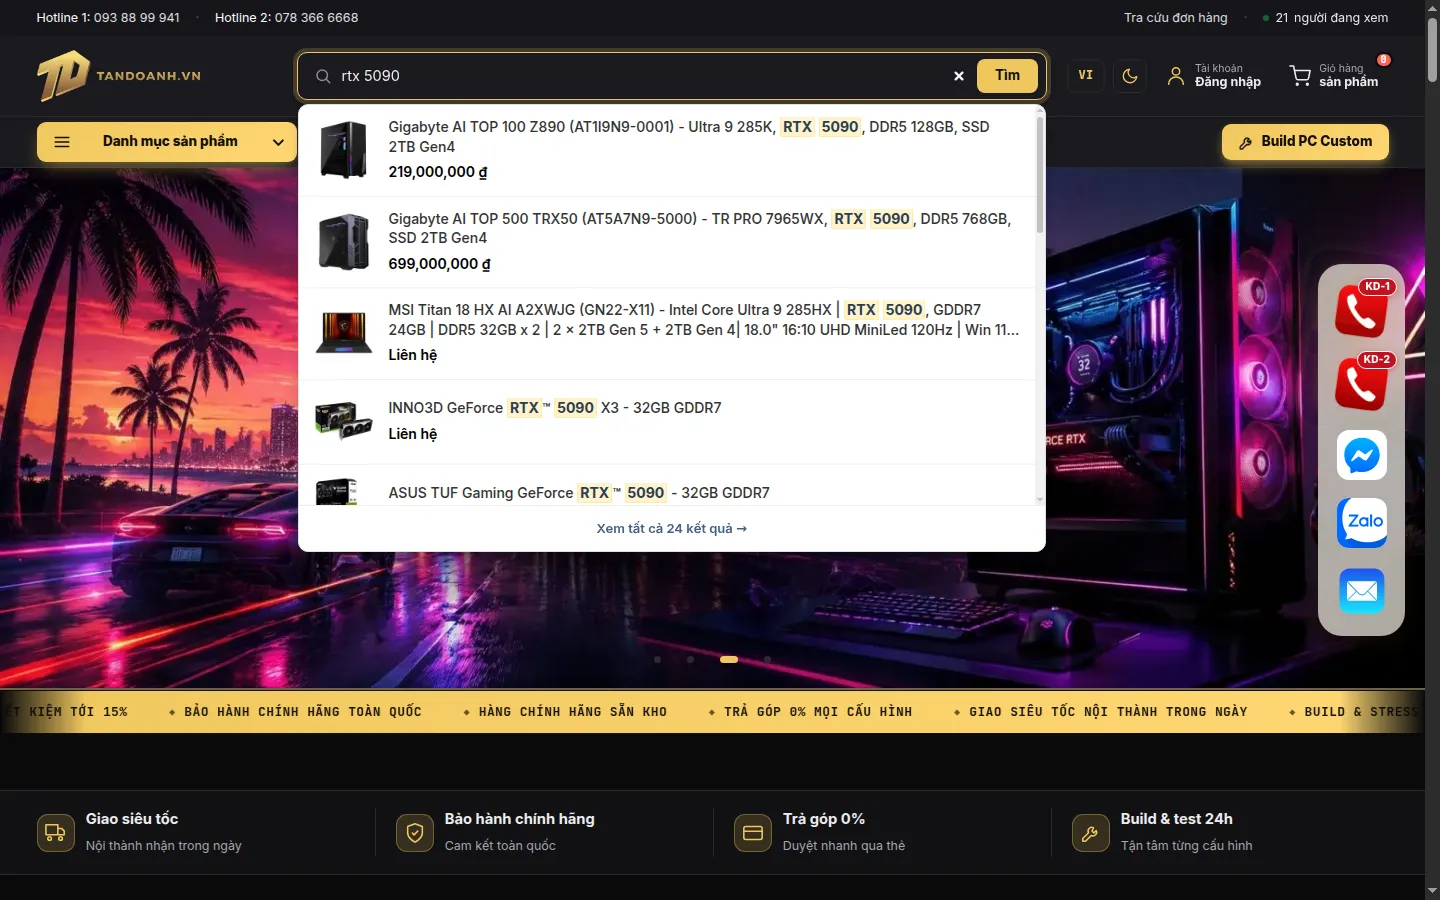Image resolution: width=1440 pixels, height=900 pixels.
Task: Click the TANDOANH.VN logo
Action: pos(119,76)
